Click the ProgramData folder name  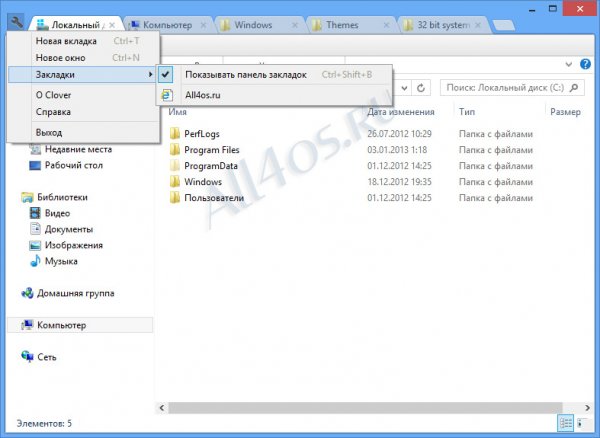click(211, 166)
